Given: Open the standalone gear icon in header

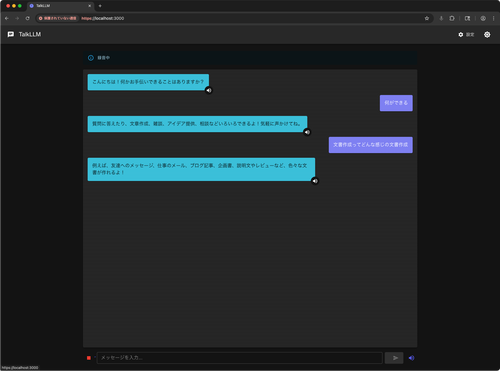Looking at the screenshot, I should pyautogui.click(x=487, y=34).
